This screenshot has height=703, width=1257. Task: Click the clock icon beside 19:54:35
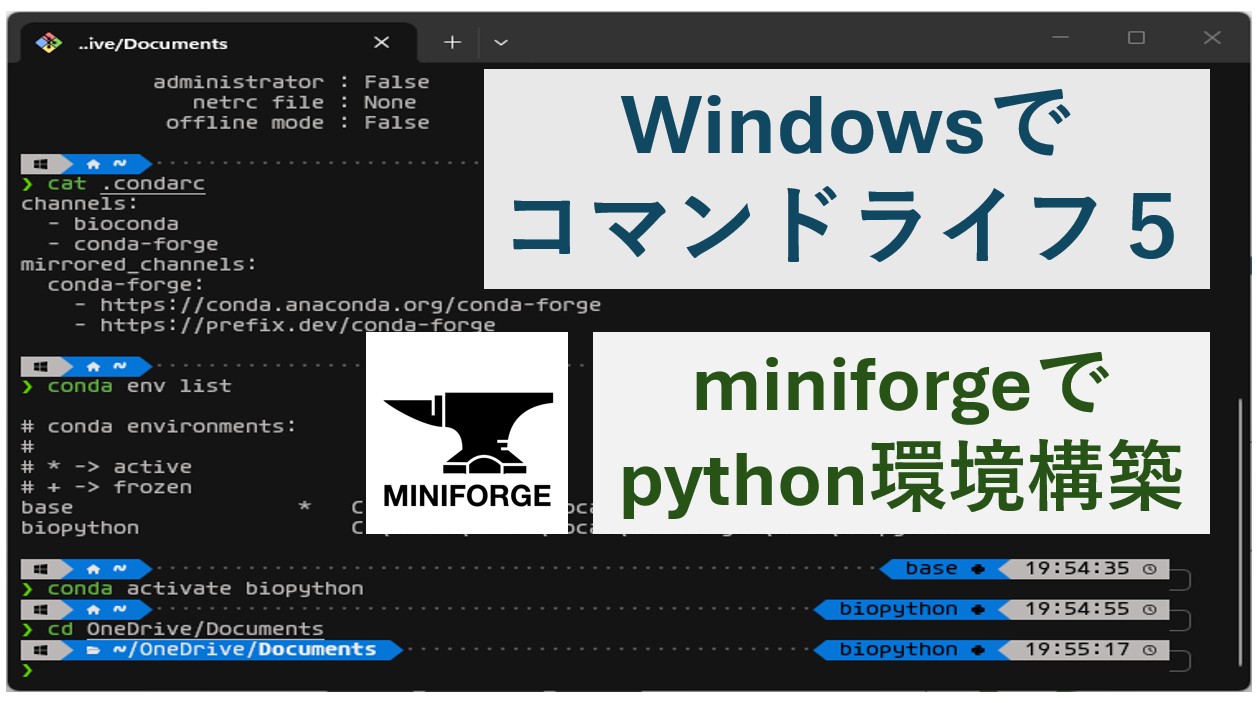point(1149,569)
